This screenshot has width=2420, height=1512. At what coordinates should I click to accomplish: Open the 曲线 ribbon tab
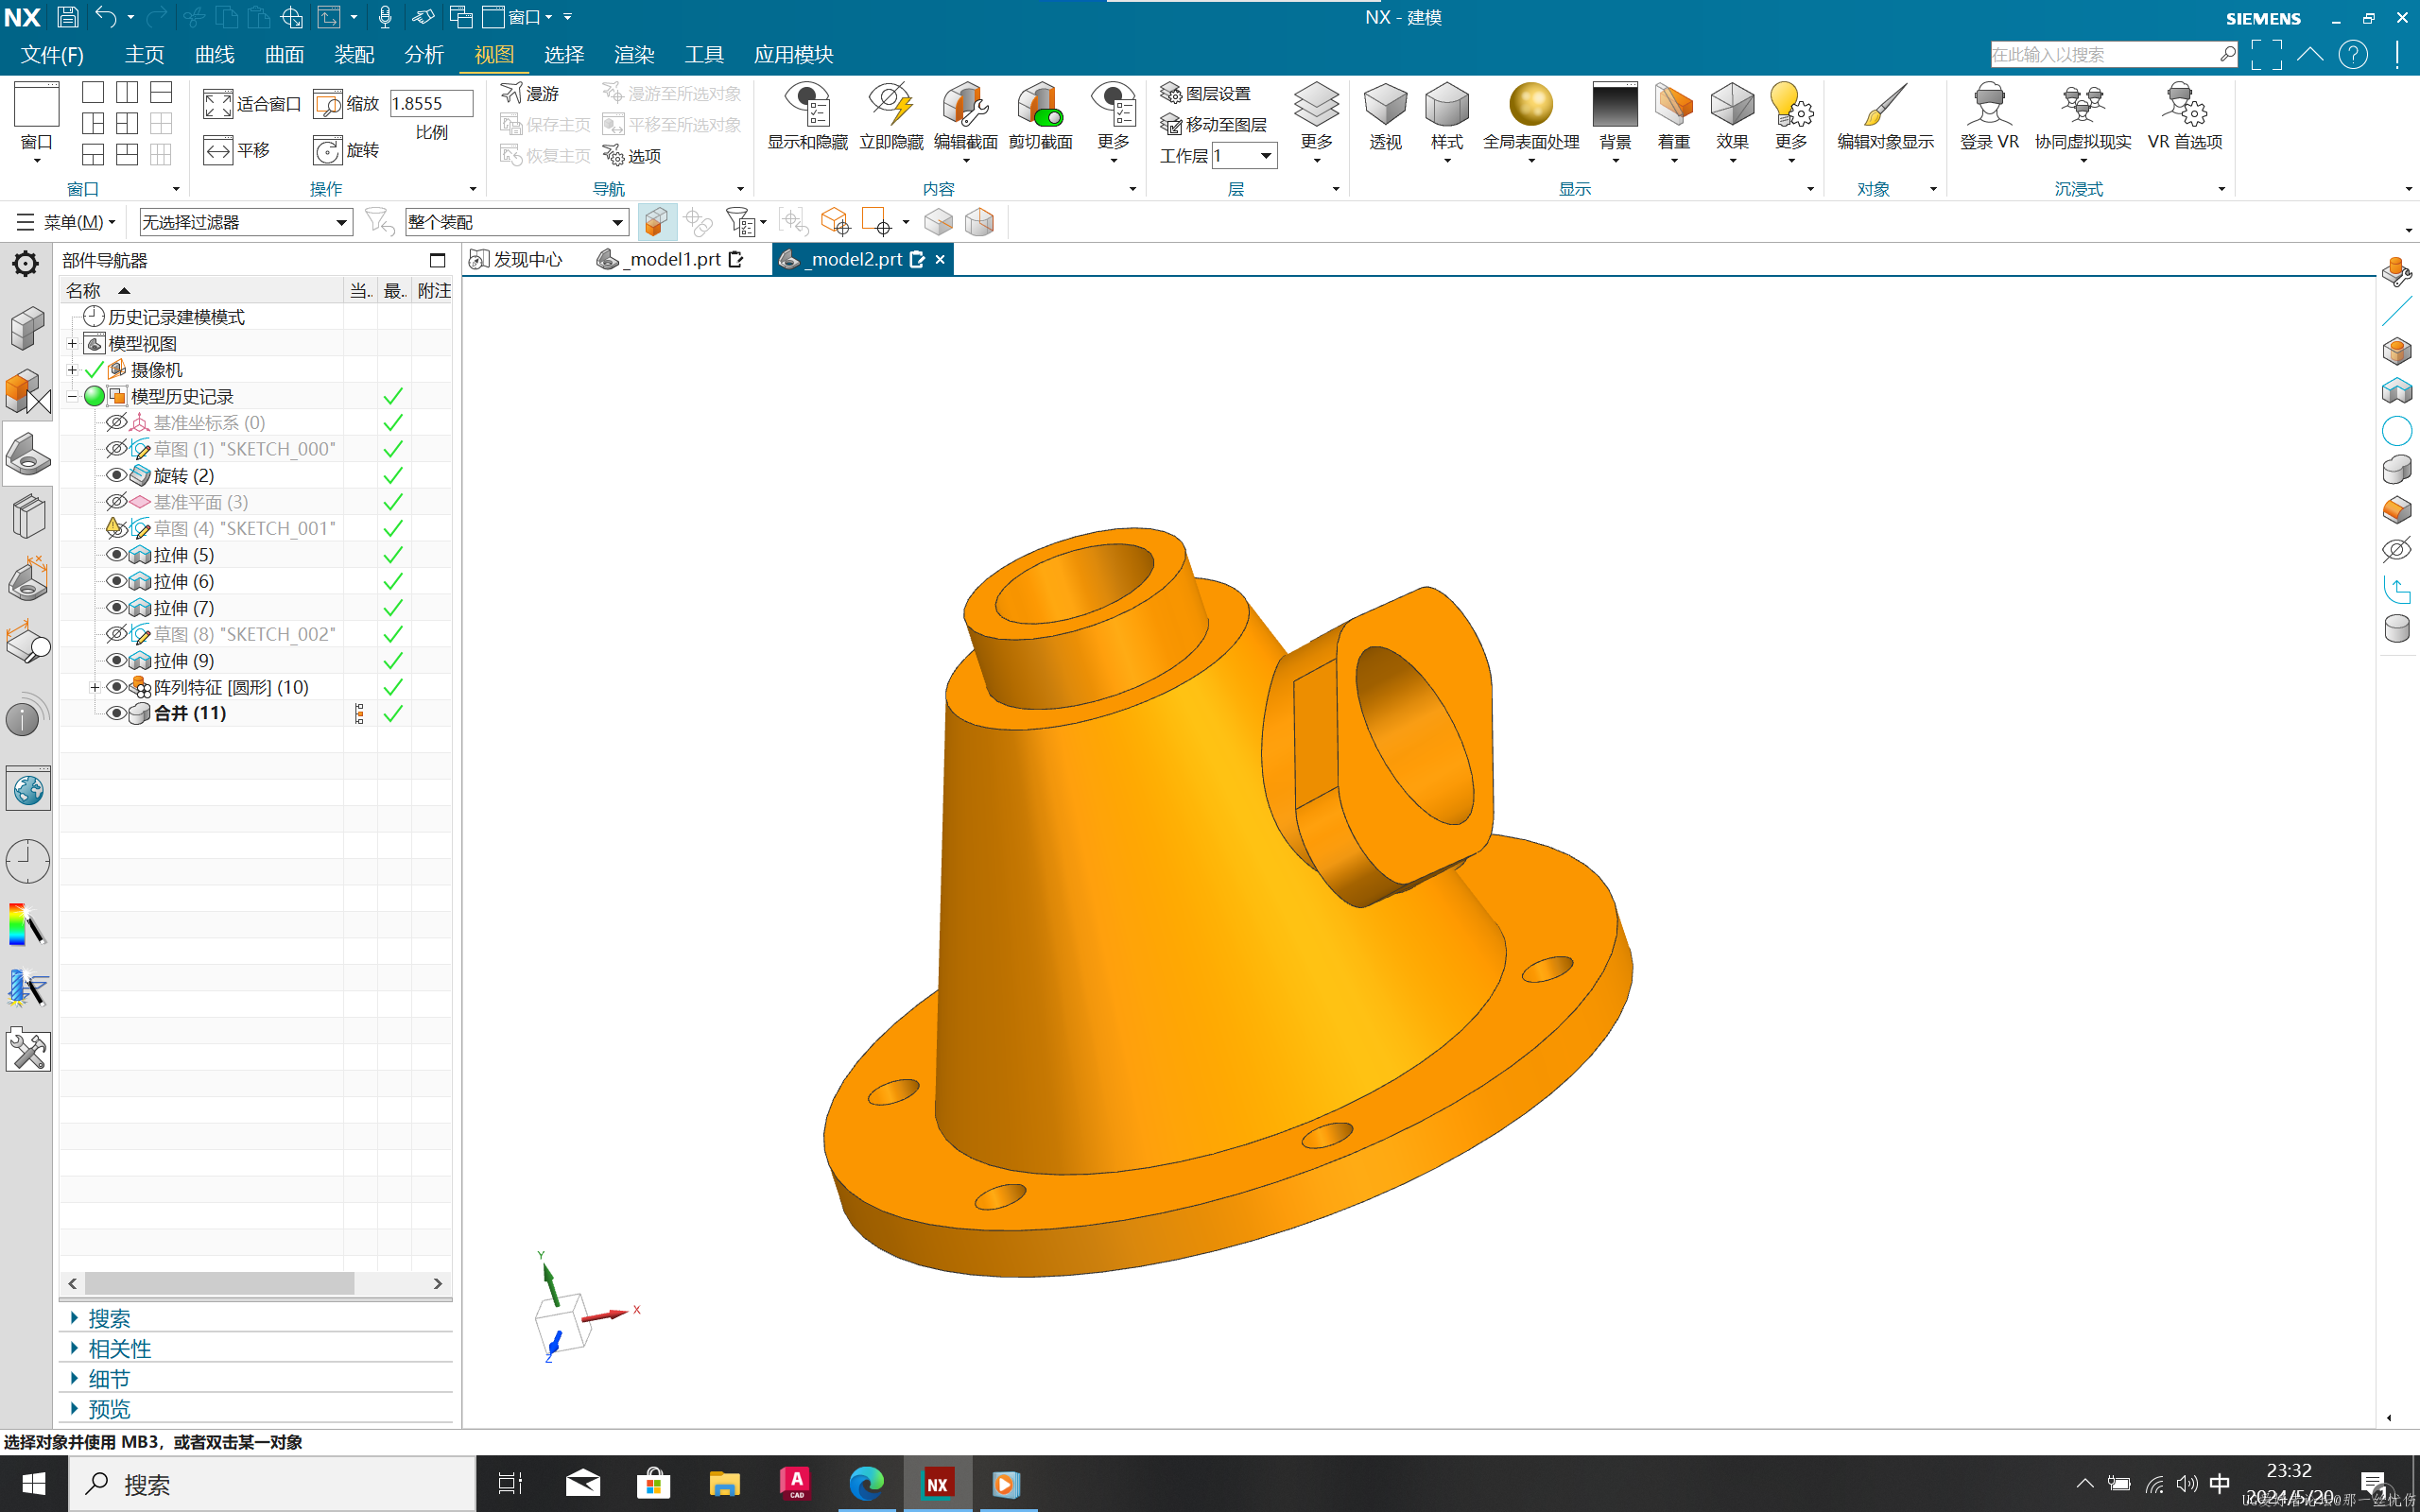pos(214,54)
